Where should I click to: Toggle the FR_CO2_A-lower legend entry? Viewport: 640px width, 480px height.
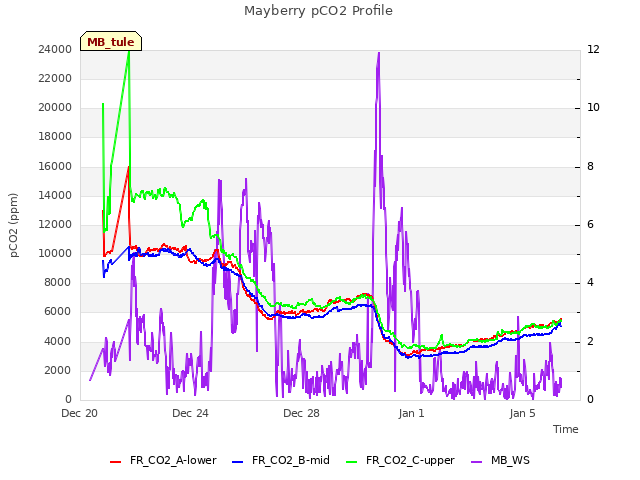pos(163,460)
